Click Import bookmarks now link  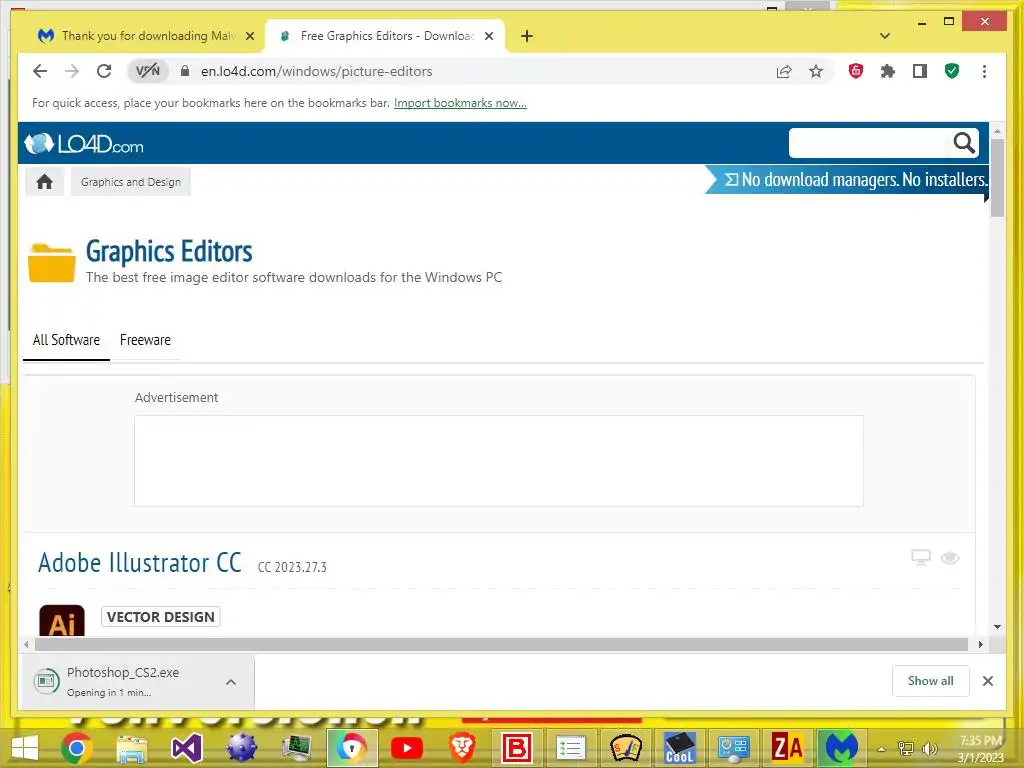click(x=460, y=103)
